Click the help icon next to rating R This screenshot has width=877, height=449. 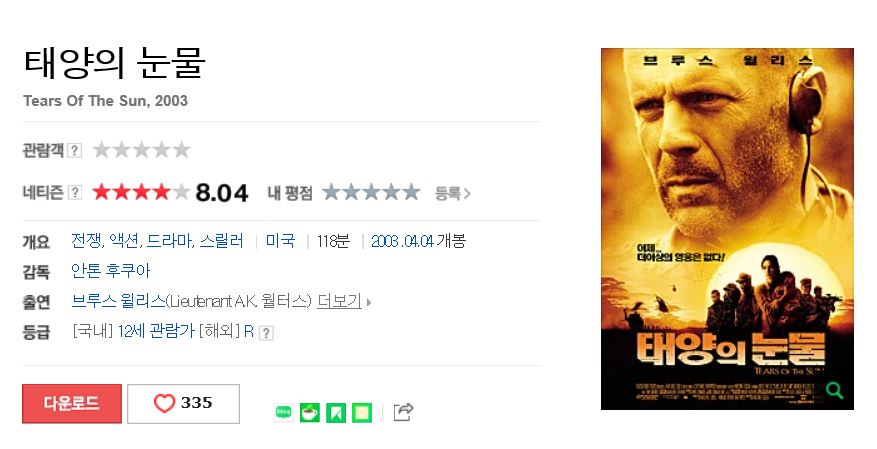pos(267,333)
